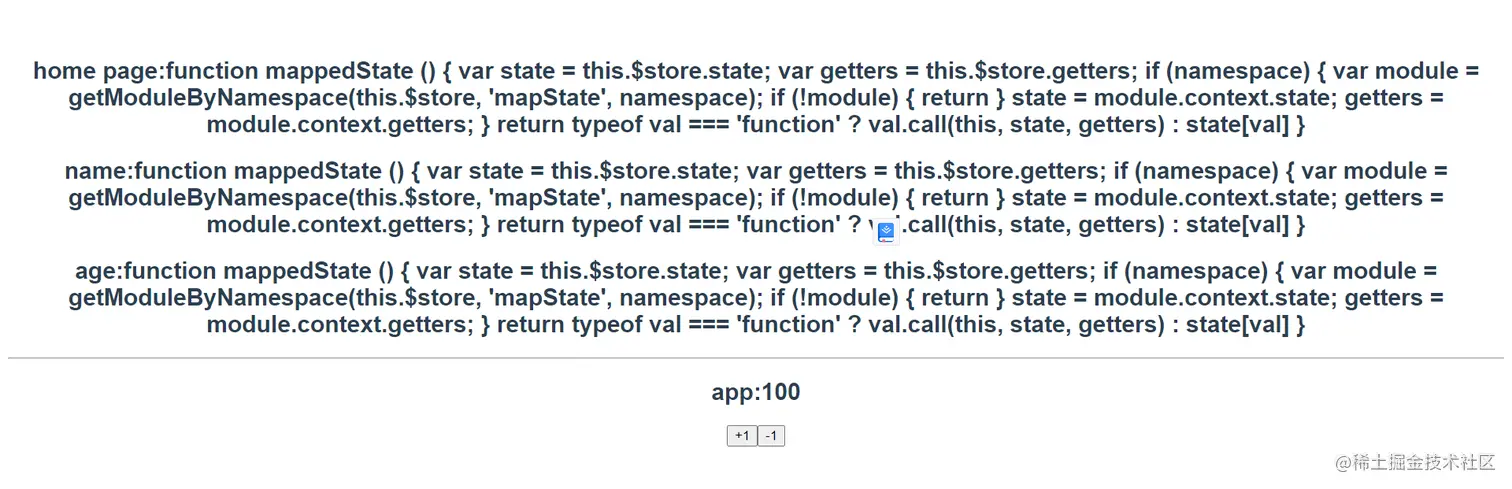Click the 'home page:function' label text
The height and width of the screenshot is (489, 1512).
[147, 71]
